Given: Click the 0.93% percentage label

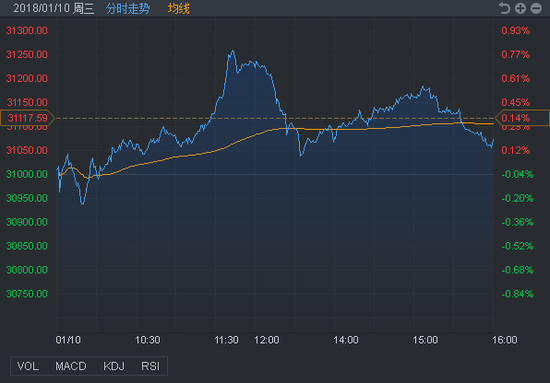Looking at the screenshot, I should [x=515, y=31].
